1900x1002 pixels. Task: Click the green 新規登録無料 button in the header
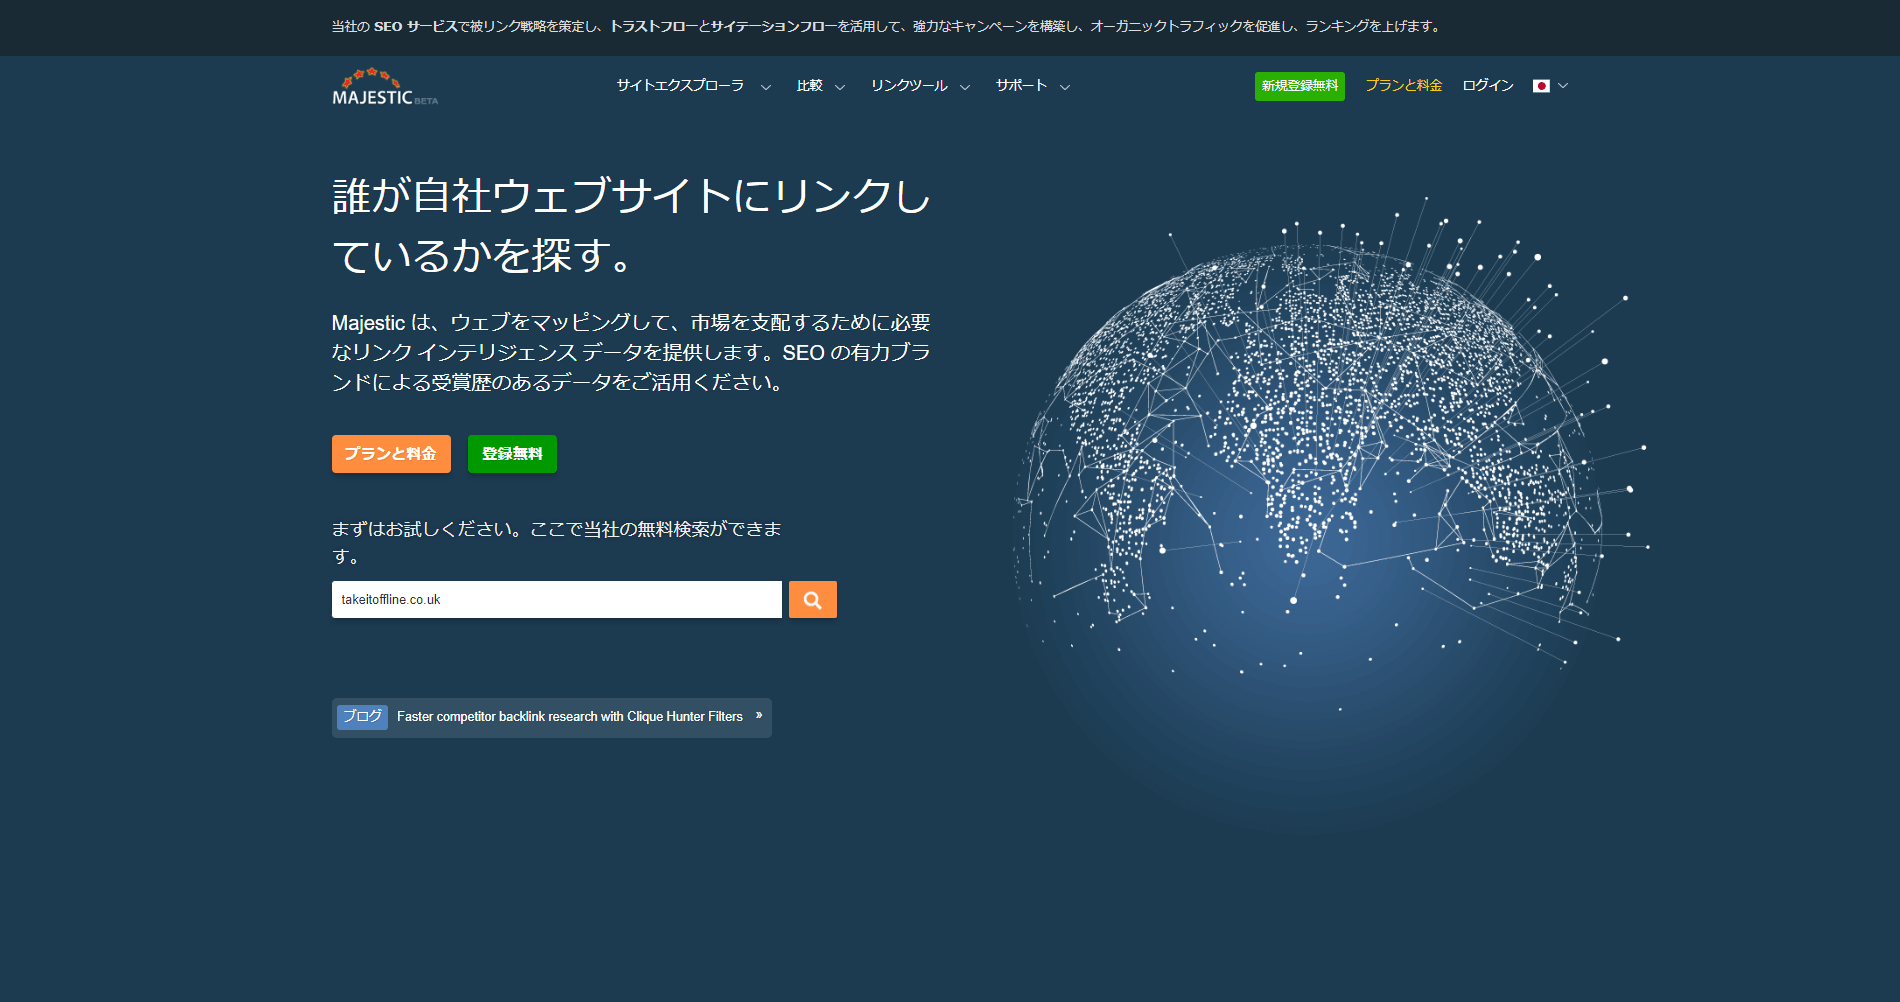click(1299, 86)
